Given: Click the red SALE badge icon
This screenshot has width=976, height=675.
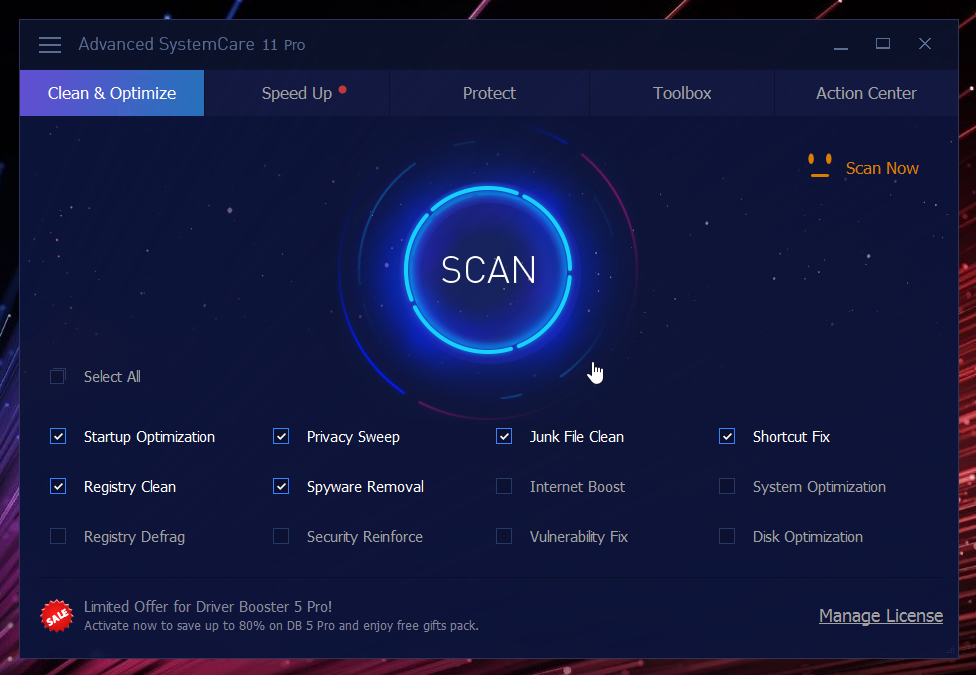Looking at the screenshot, I should 57,616.
